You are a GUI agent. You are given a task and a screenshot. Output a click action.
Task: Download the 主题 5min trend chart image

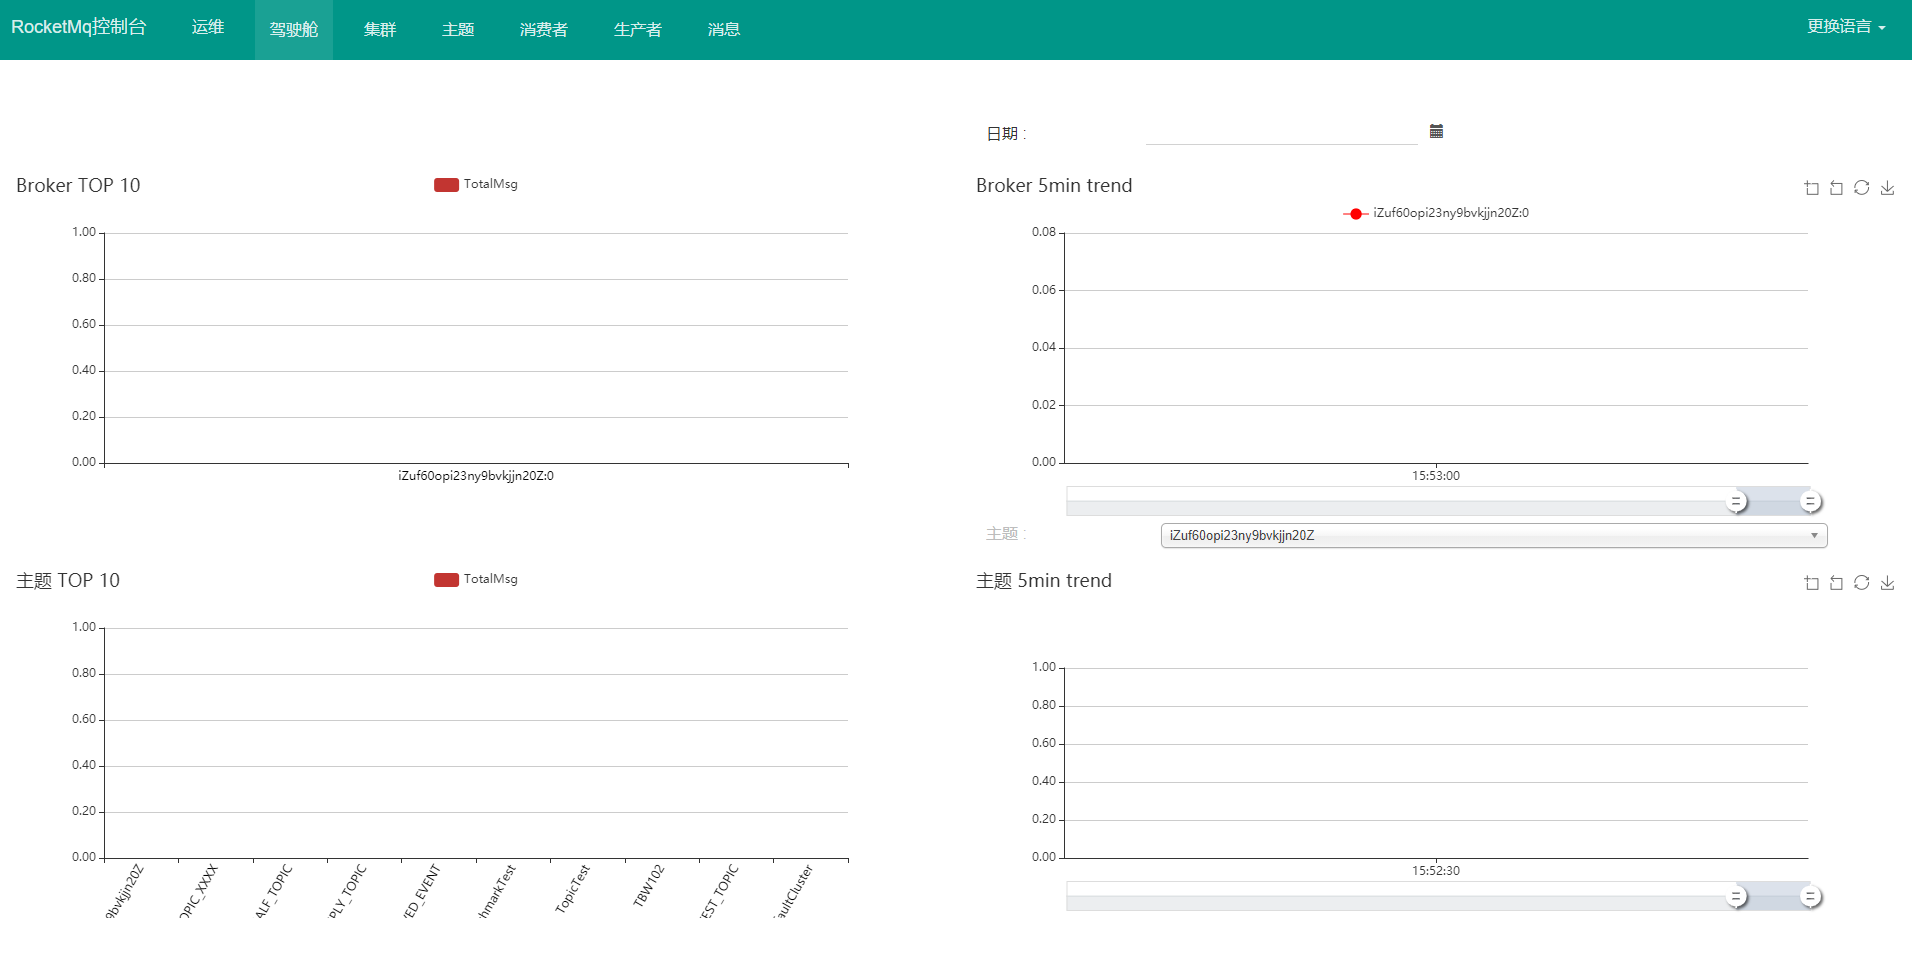[1887, 583]
